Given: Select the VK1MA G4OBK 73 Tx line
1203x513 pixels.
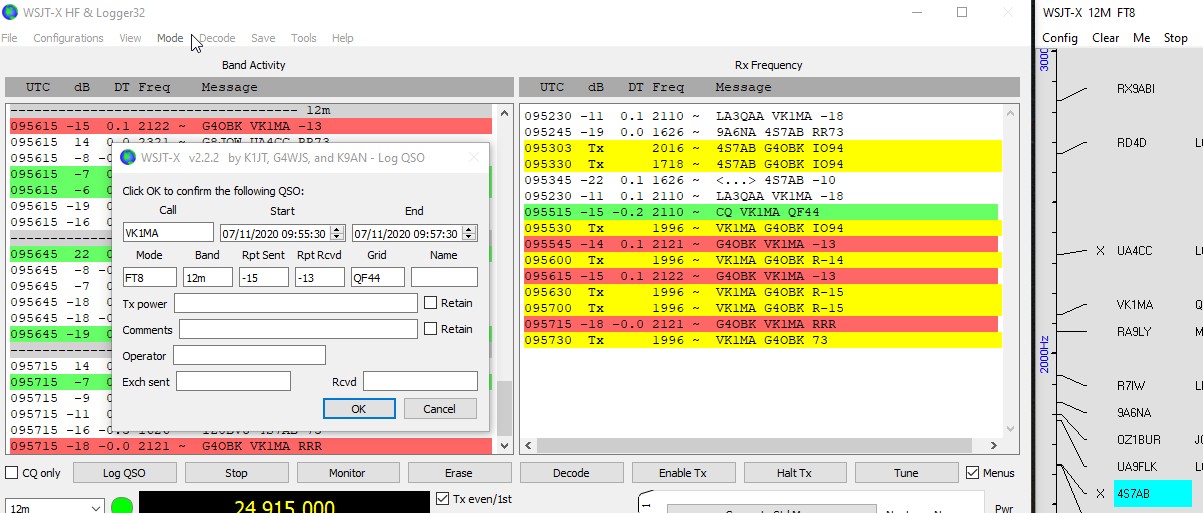Looking at the screenshot, I should point(761,340).
